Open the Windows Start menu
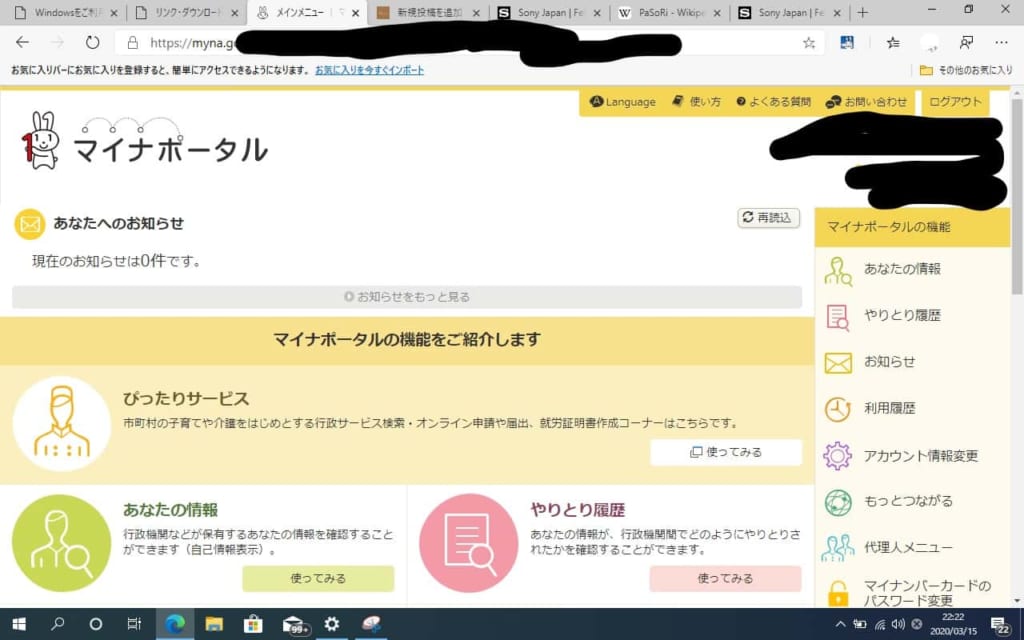The height and width of the screenshot is (640, 1024). point(19,624)
